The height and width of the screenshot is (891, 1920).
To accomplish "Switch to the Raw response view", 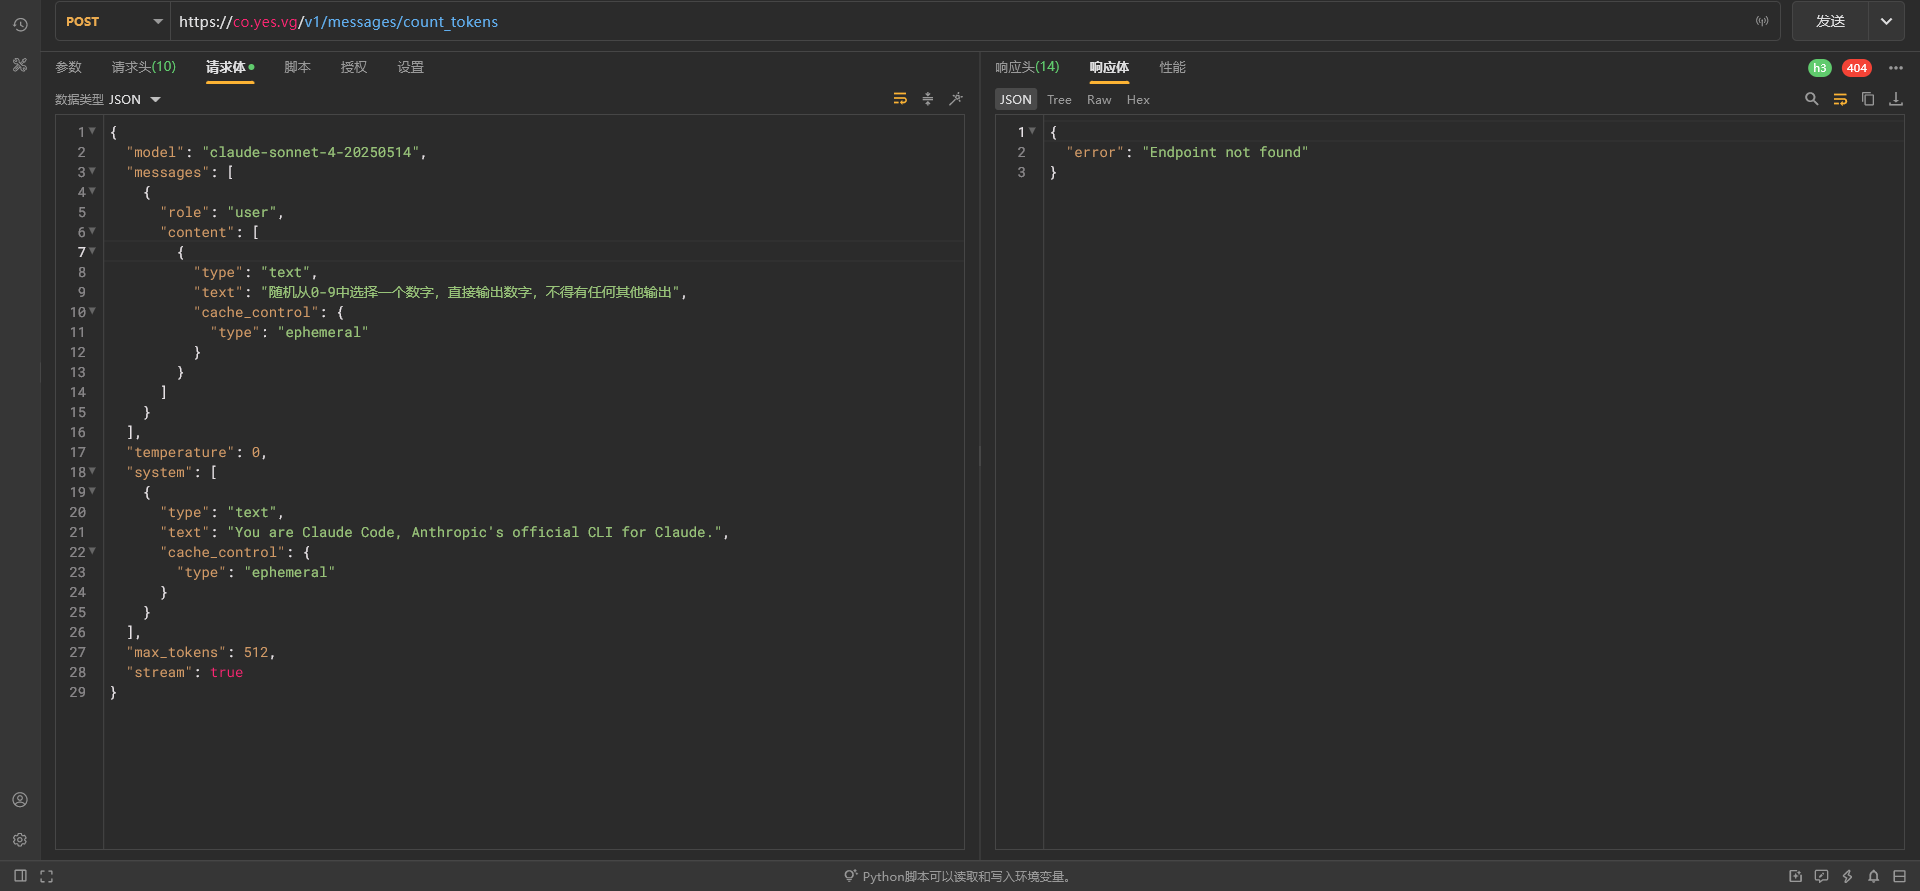I will (1099, 100).
